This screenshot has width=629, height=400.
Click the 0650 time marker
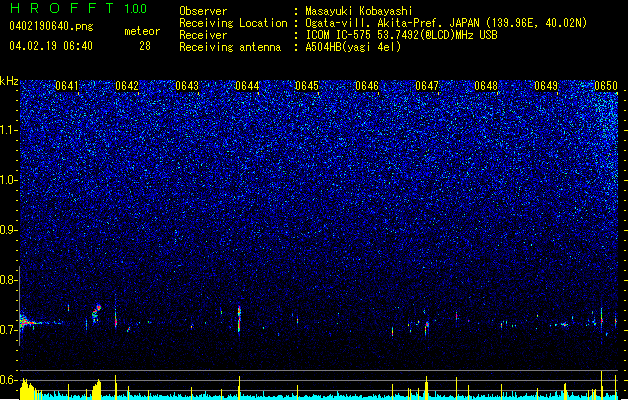(606, 86)
